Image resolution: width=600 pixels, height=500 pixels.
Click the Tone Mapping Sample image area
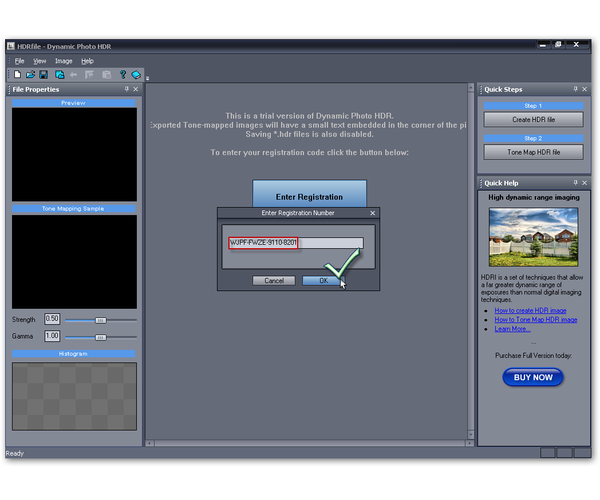coord(74,262)
